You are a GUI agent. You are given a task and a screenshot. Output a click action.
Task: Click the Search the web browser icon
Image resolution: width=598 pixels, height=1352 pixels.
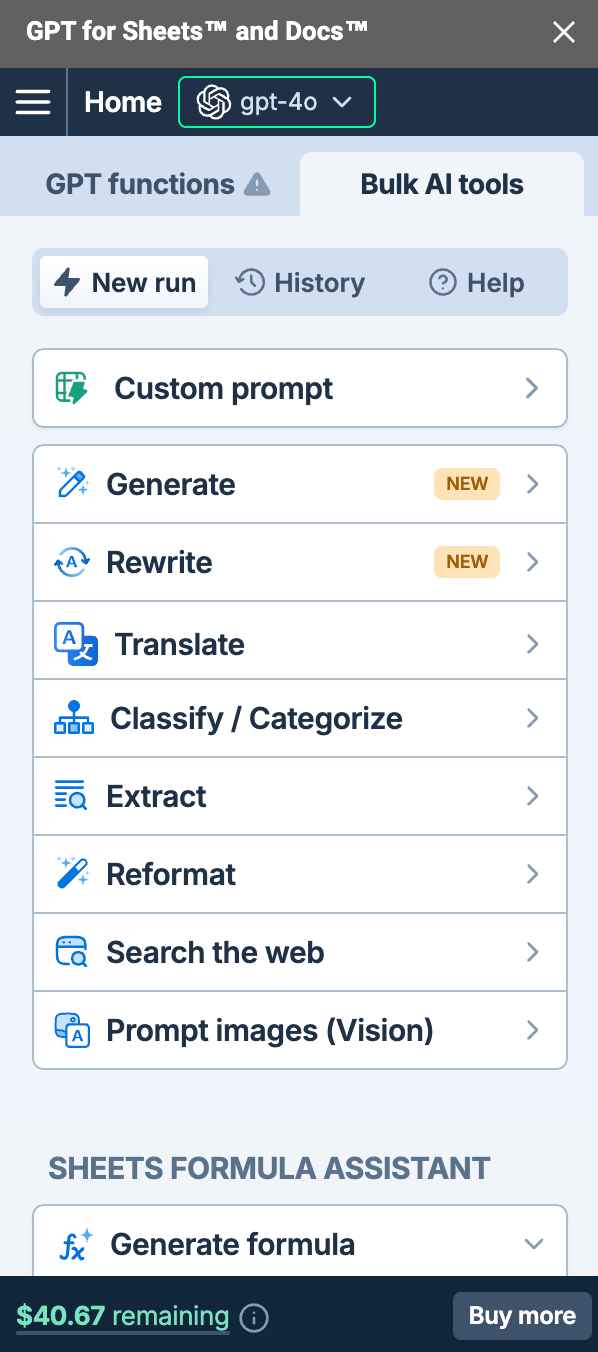72,952
